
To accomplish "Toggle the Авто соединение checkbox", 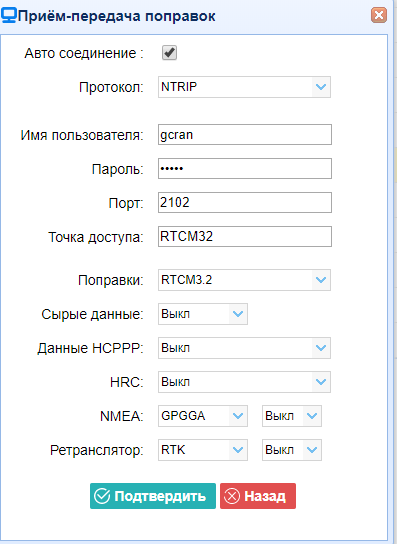I will pos(169,53).
